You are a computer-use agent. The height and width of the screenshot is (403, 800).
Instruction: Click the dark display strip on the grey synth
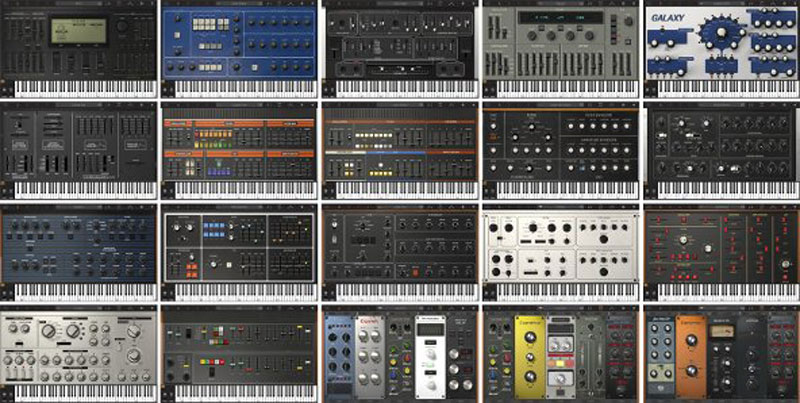[560, 18]
